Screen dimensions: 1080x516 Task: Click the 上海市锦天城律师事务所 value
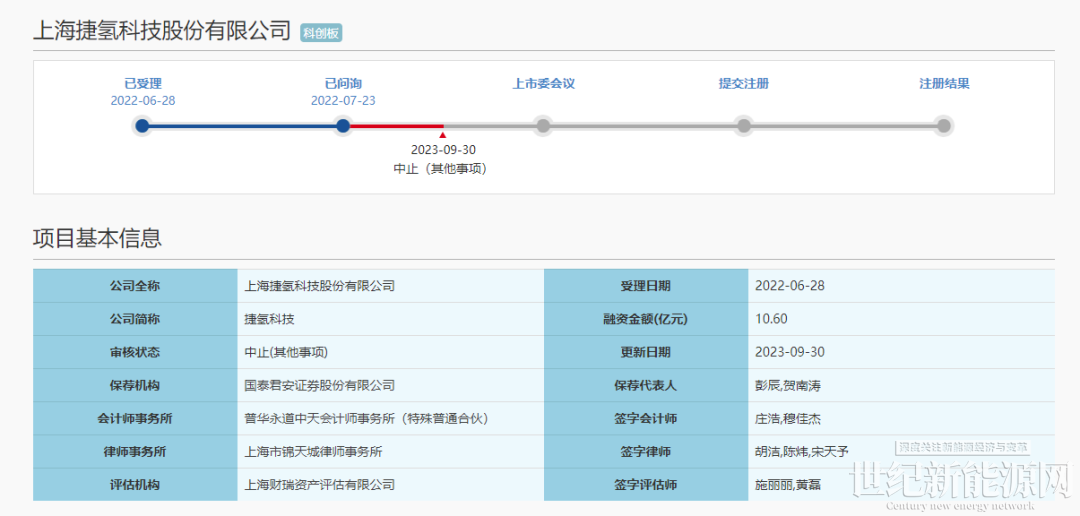(313, 452)
